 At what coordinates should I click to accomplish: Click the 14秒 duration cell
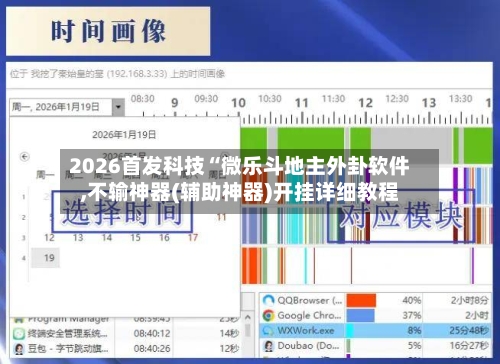pos(229,333)
